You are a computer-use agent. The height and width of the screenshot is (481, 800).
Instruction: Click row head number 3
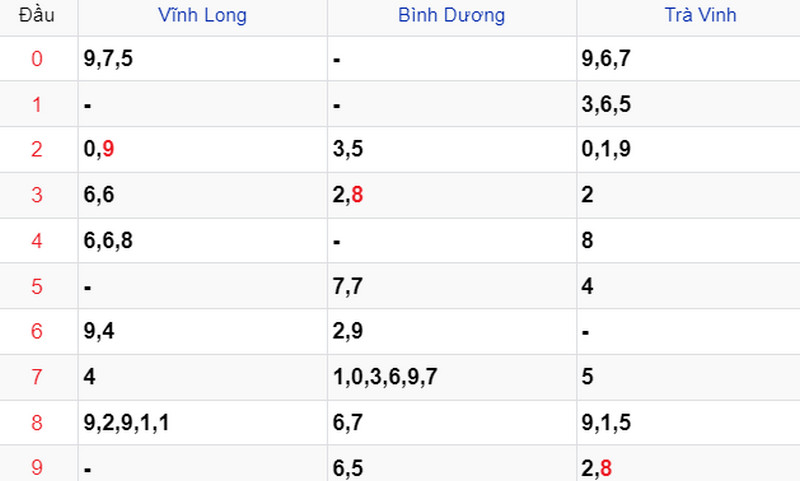37,195
